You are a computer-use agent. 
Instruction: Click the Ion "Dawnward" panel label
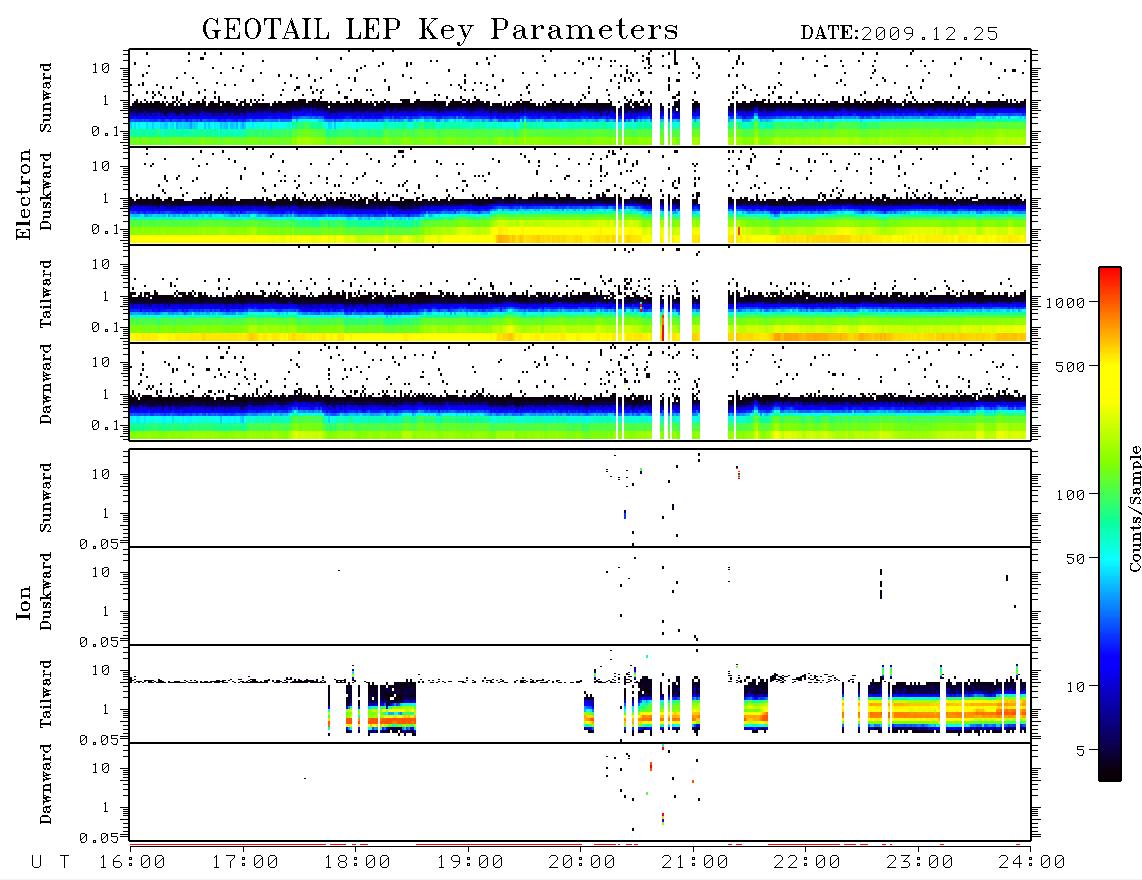[46, 784]
